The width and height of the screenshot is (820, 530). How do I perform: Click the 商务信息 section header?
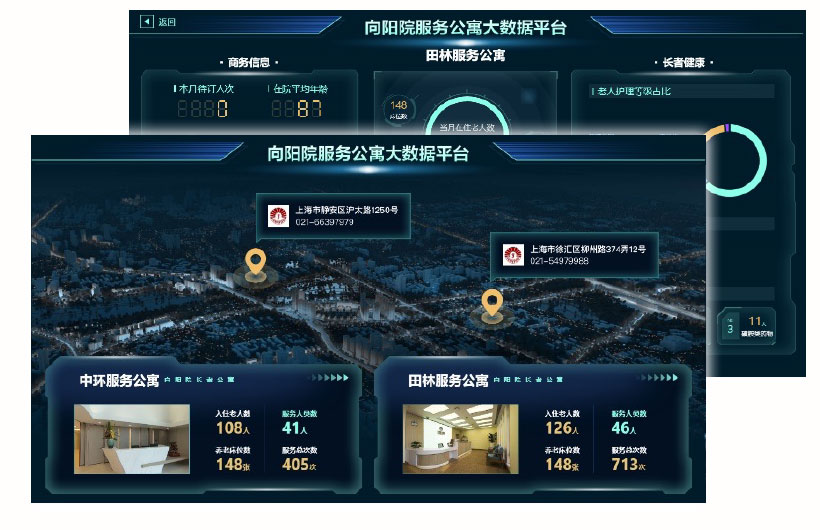click(249, 62)
